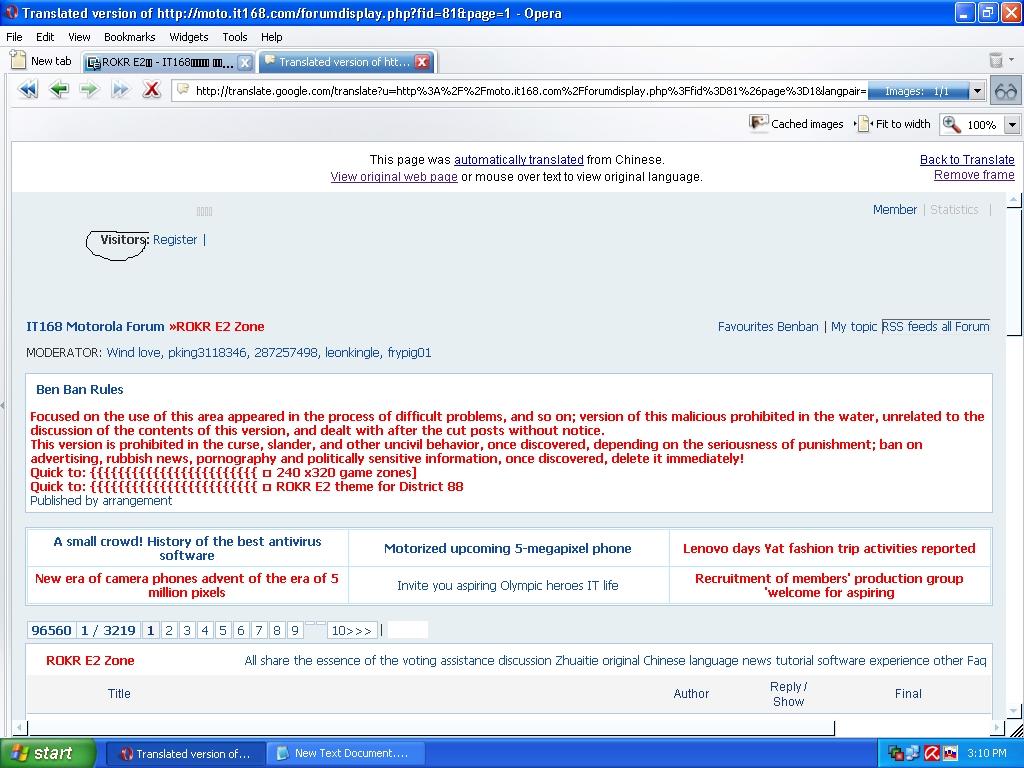
Task: Select the Translated version of htt... tab
Action: (x=344, y=61)
